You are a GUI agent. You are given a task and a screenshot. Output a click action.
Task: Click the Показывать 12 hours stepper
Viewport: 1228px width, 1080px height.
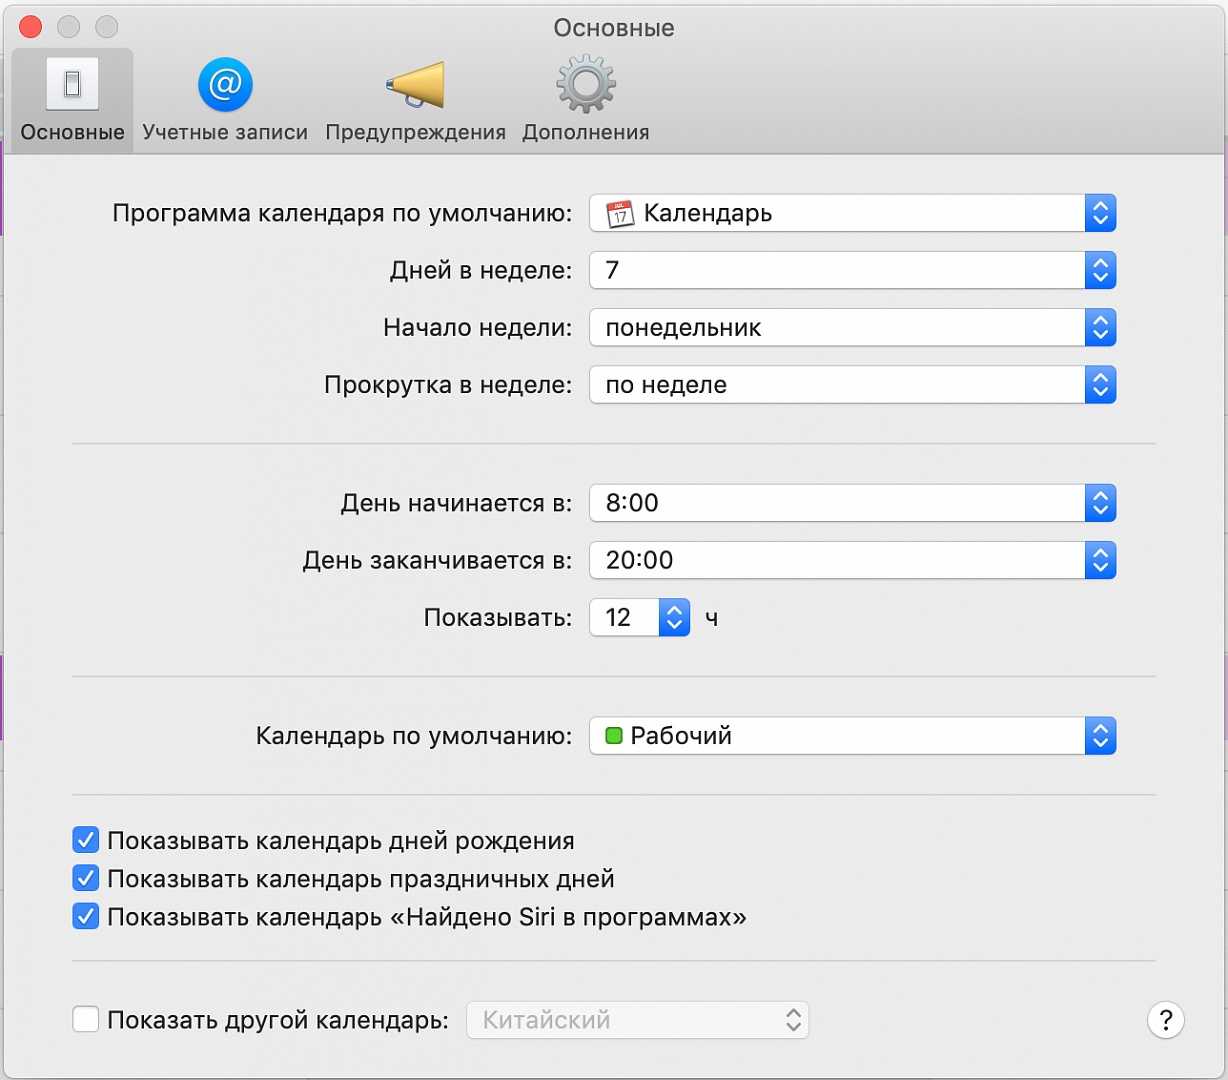(674, 618)
